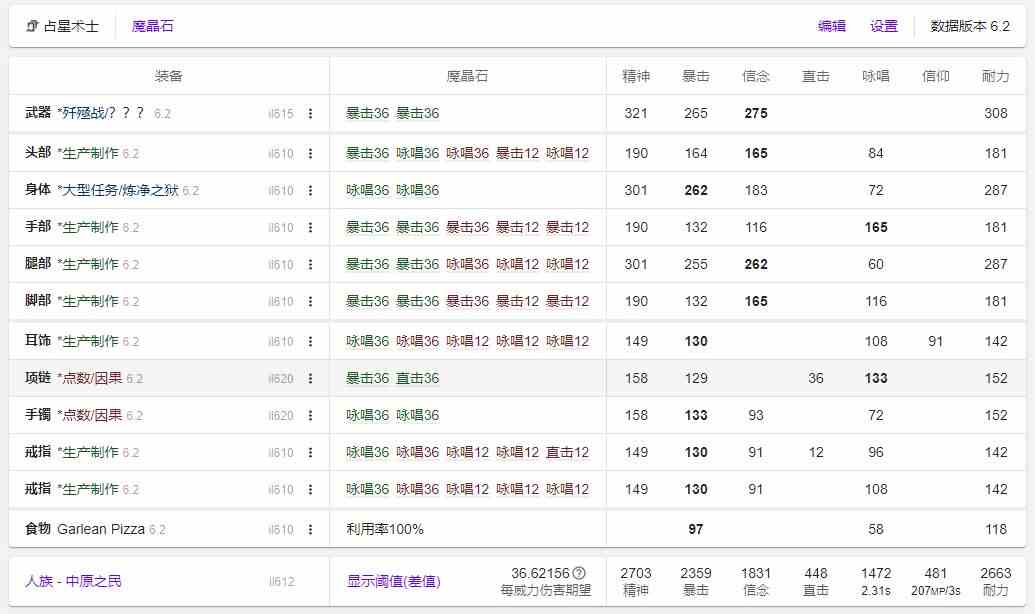Click the 编辑 link
This screenshot has height=614, width=1035.
click(x=831, y=26)
